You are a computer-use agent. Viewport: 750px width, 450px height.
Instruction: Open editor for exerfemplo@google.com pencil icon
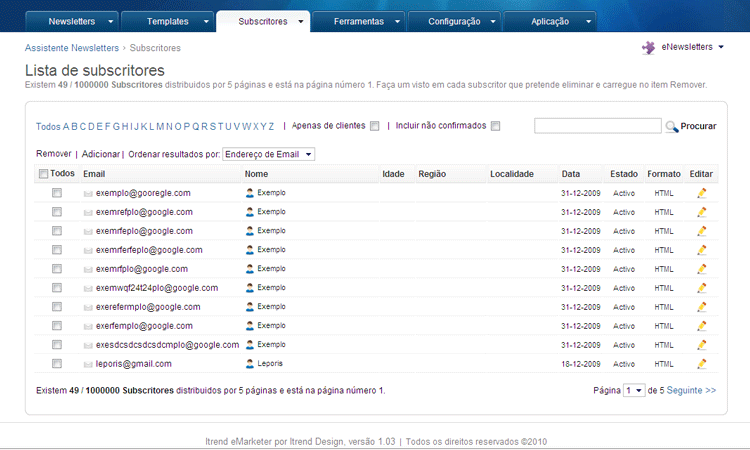pyautogui.click(x=701, y=326)
